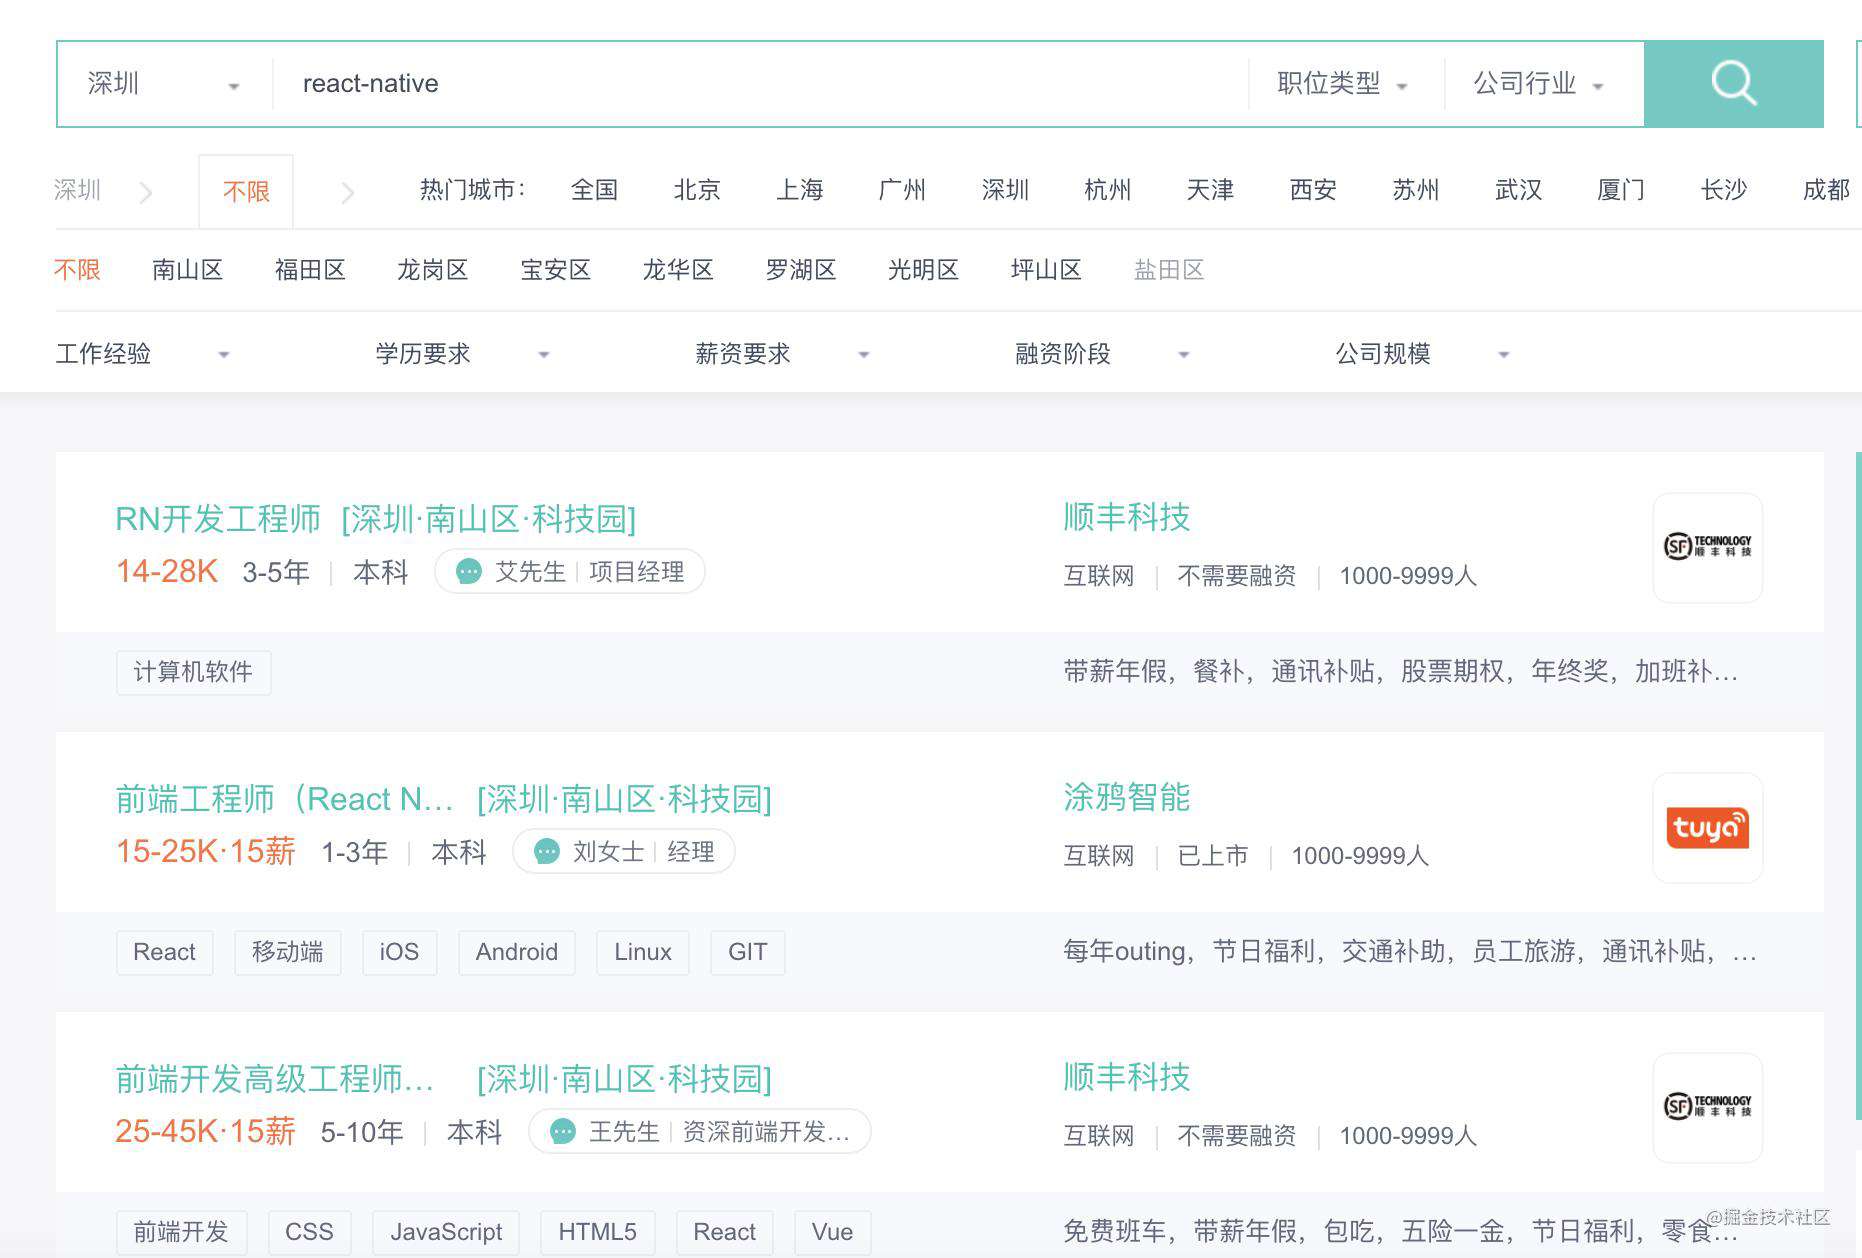Select hot city 上海
The height and width of the screenshot is (1258, 1862).
coord(800,190)
